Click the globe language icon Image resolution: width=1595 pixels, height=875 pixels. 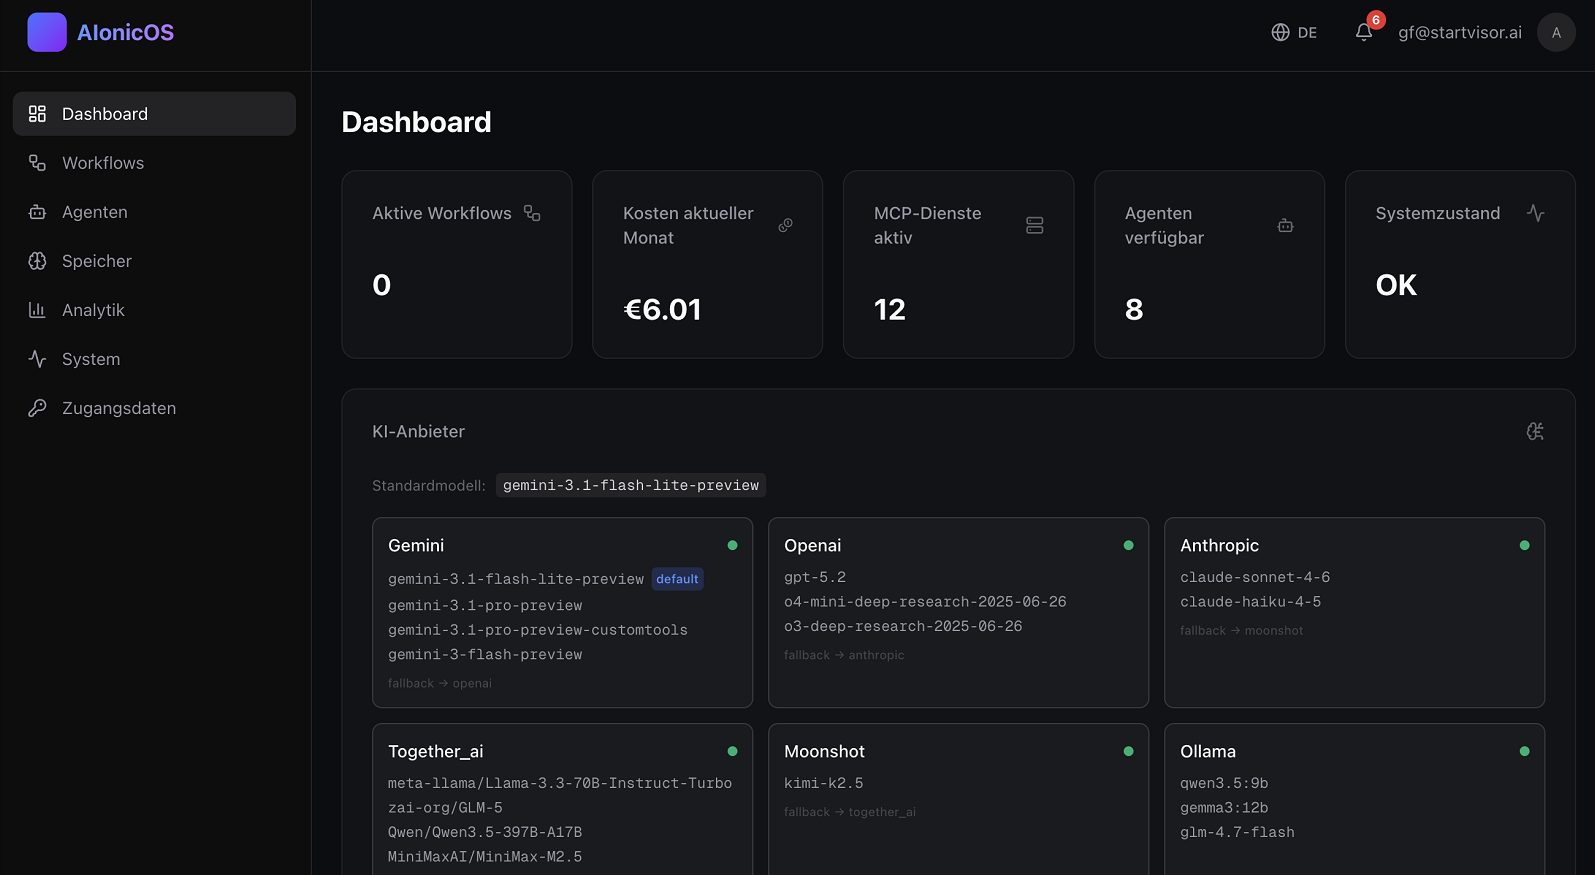[x=1280, y=32]
